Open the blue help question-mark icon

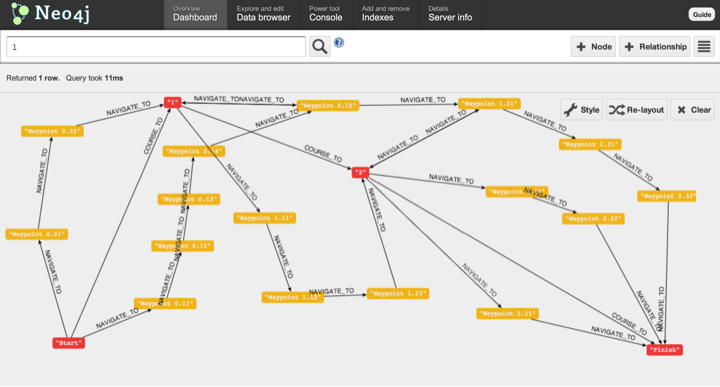[339, 42]
